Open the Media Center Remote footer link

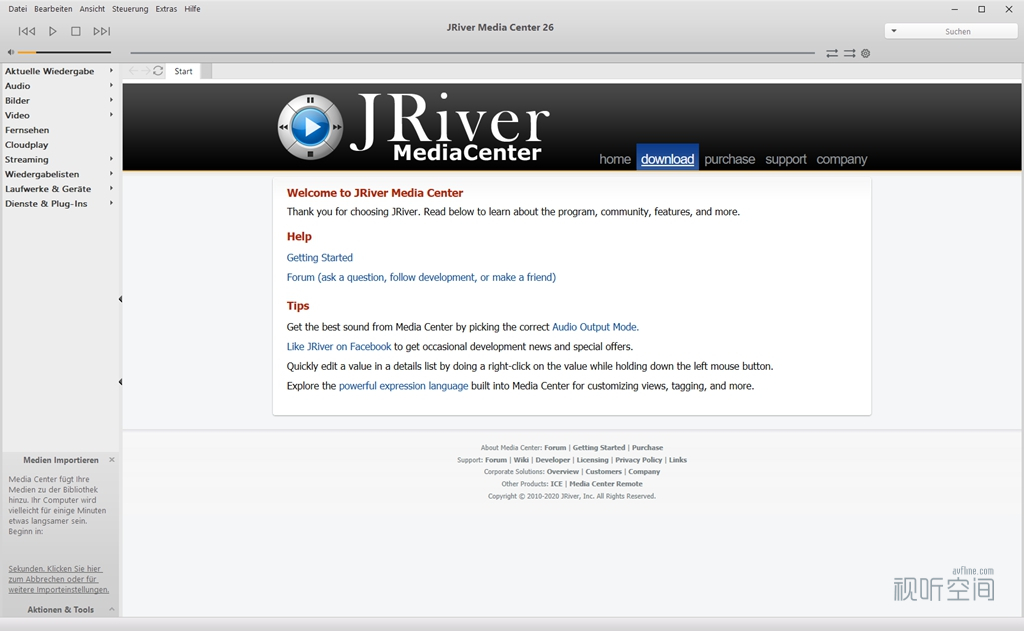[x=605, y=484]
